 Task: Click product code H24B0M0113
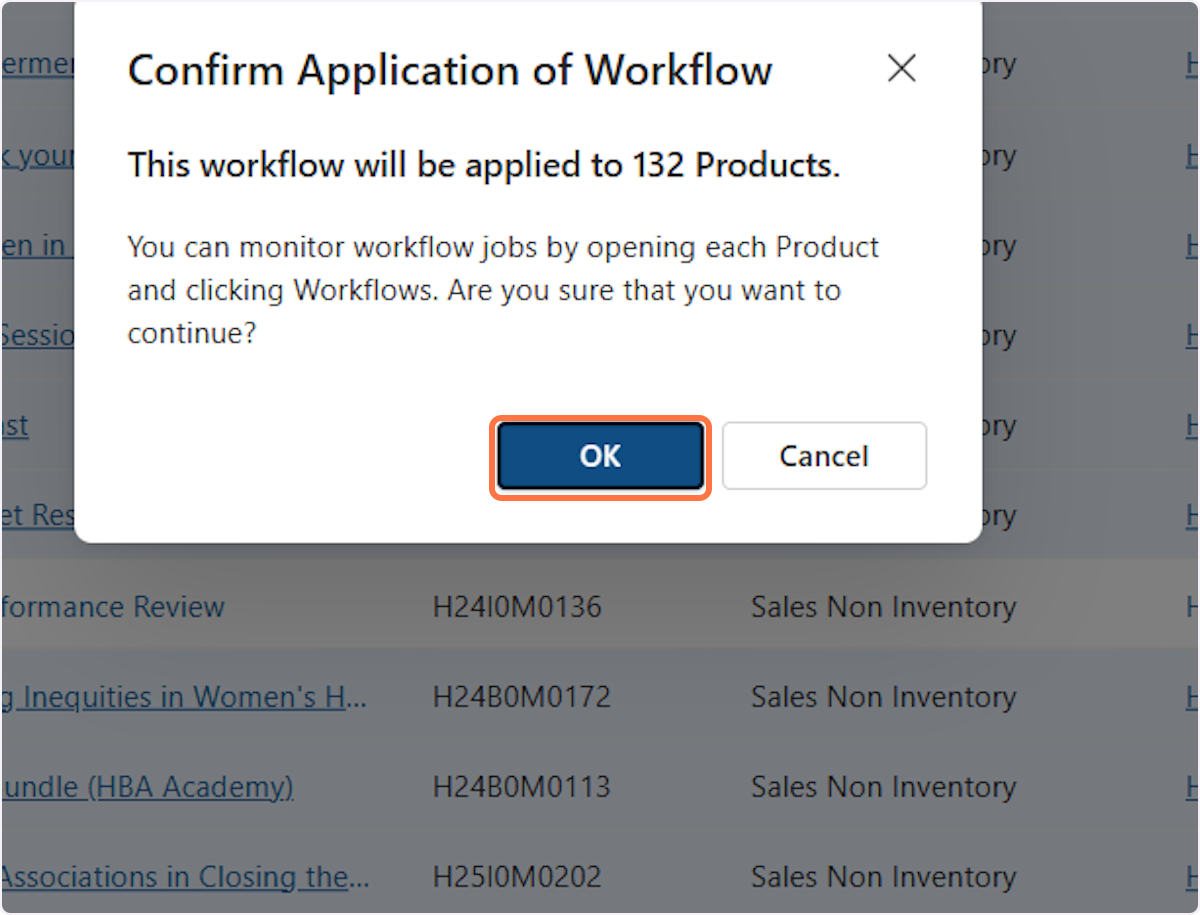521,787
